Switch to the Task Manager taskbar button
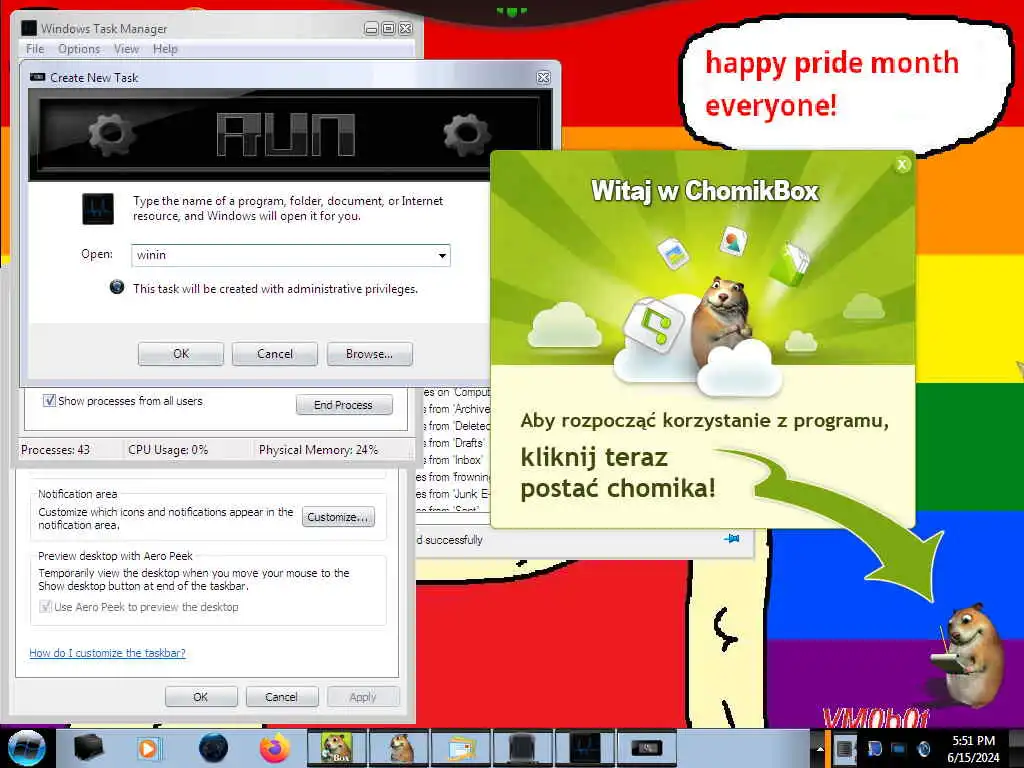The image size is (1024, 768). [x=584, y=748]
